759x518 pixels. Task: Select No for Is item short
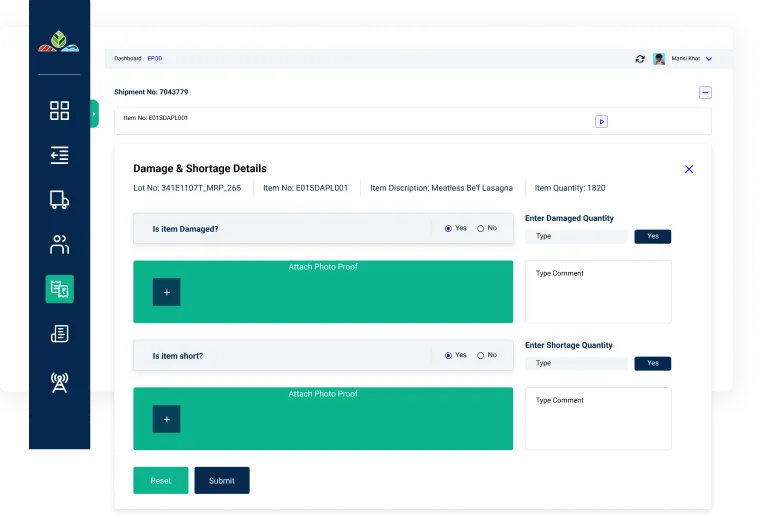tap(481, 356)
